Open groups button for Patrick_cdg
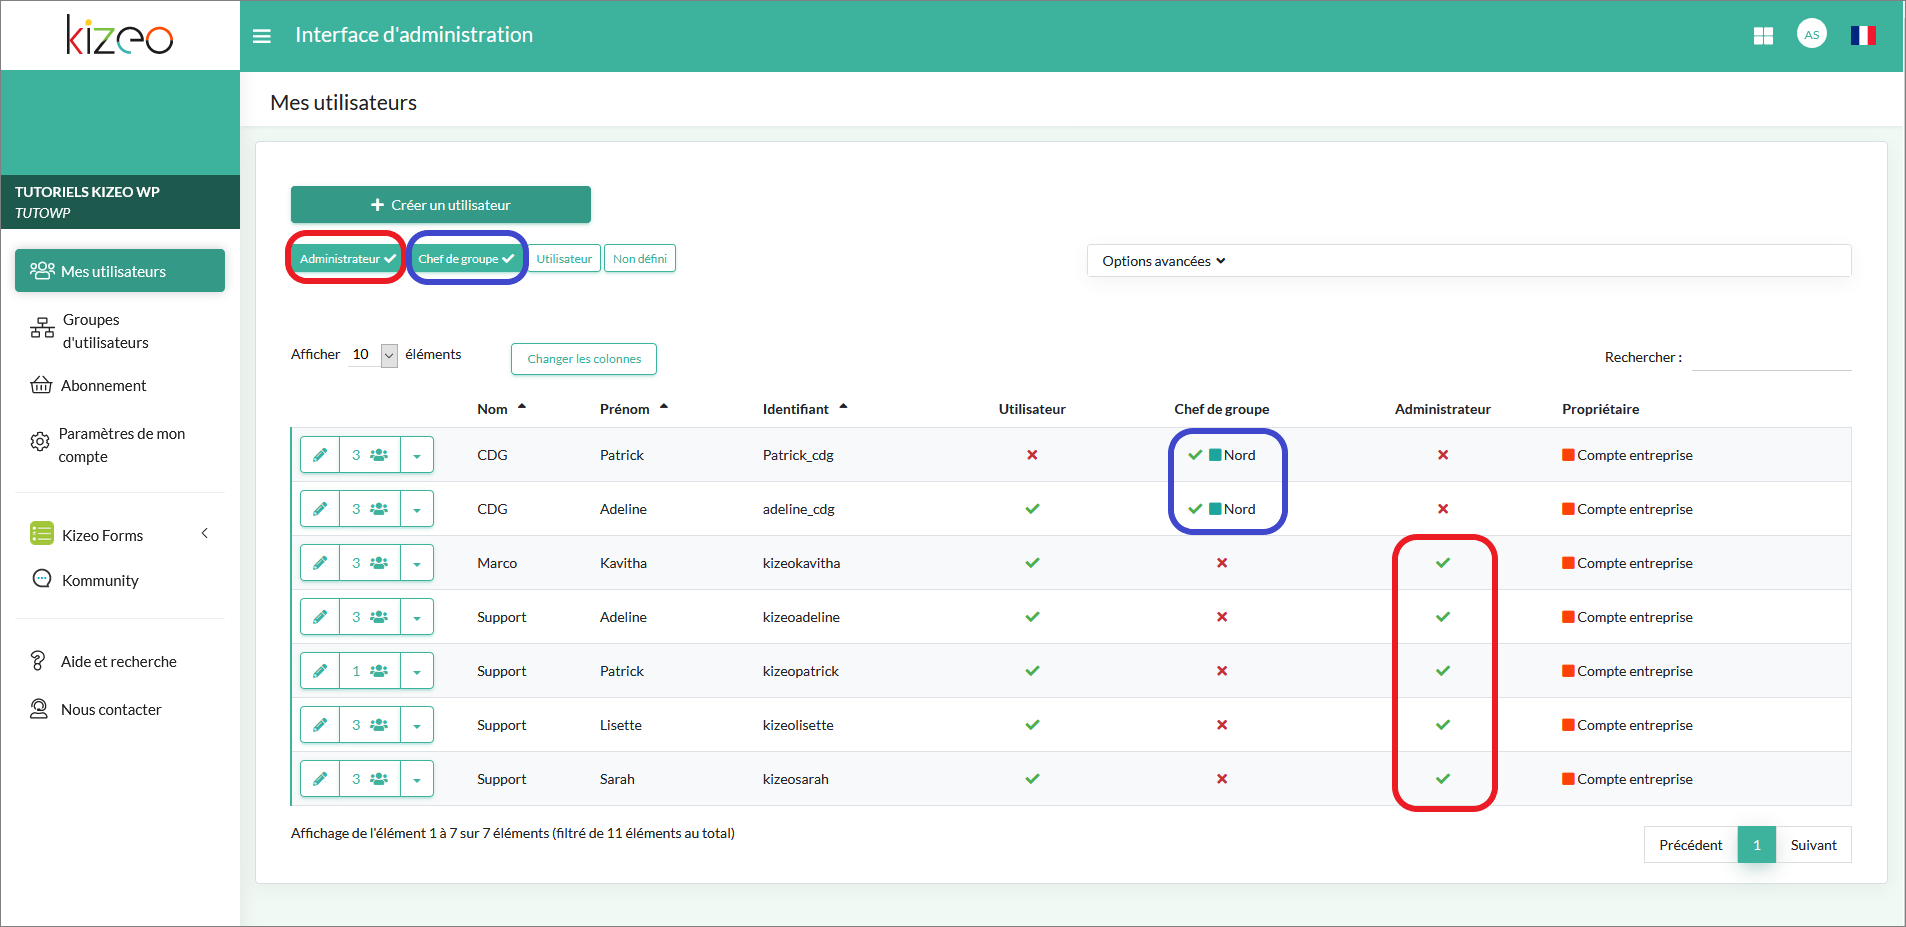Screen dimensions: 1906x927 pyautogui.click(x=370, y=455)
